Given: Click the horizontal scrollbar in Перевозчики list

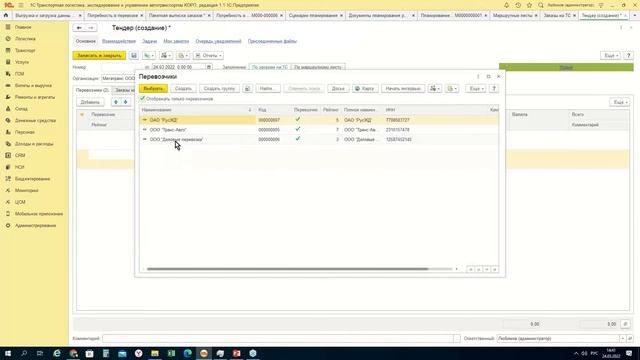Looking at the screenshot, I should point(287,269).
